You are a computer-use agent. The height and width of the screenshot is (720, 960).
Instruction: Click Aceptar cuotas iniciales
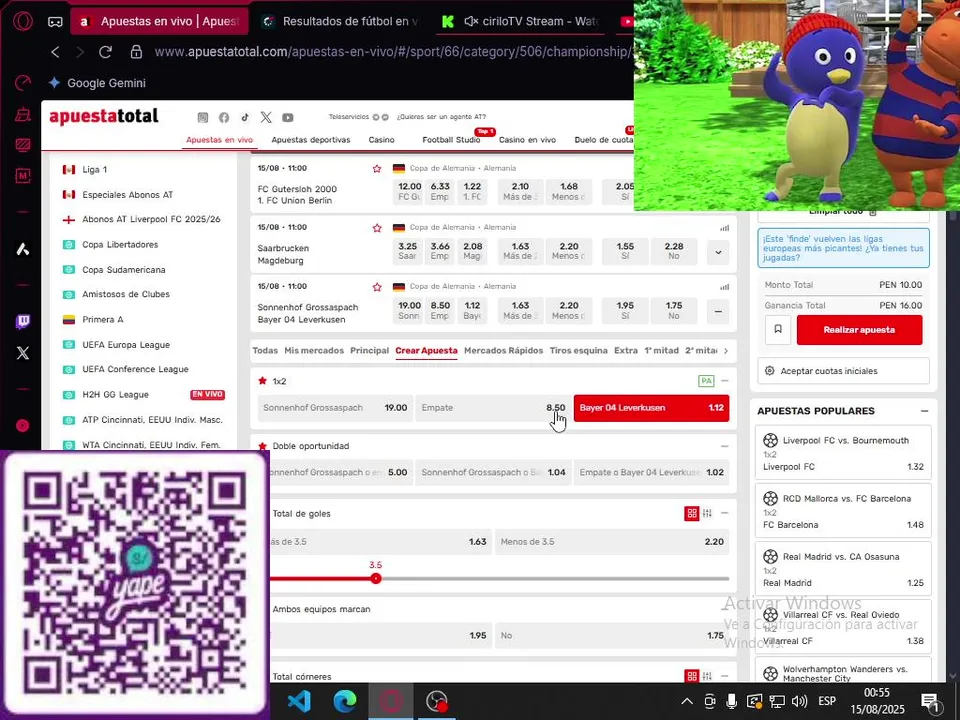[x=844, y=371]
